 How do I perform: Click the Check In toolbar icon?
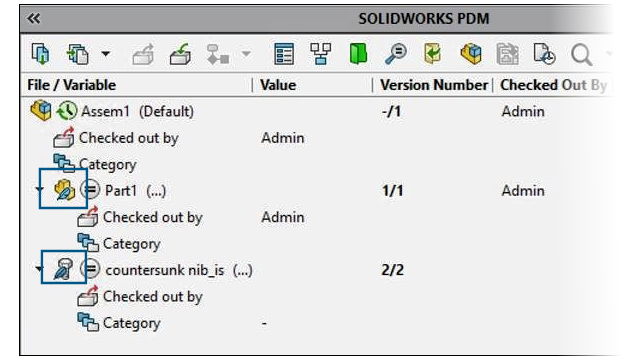coord(180,54)
